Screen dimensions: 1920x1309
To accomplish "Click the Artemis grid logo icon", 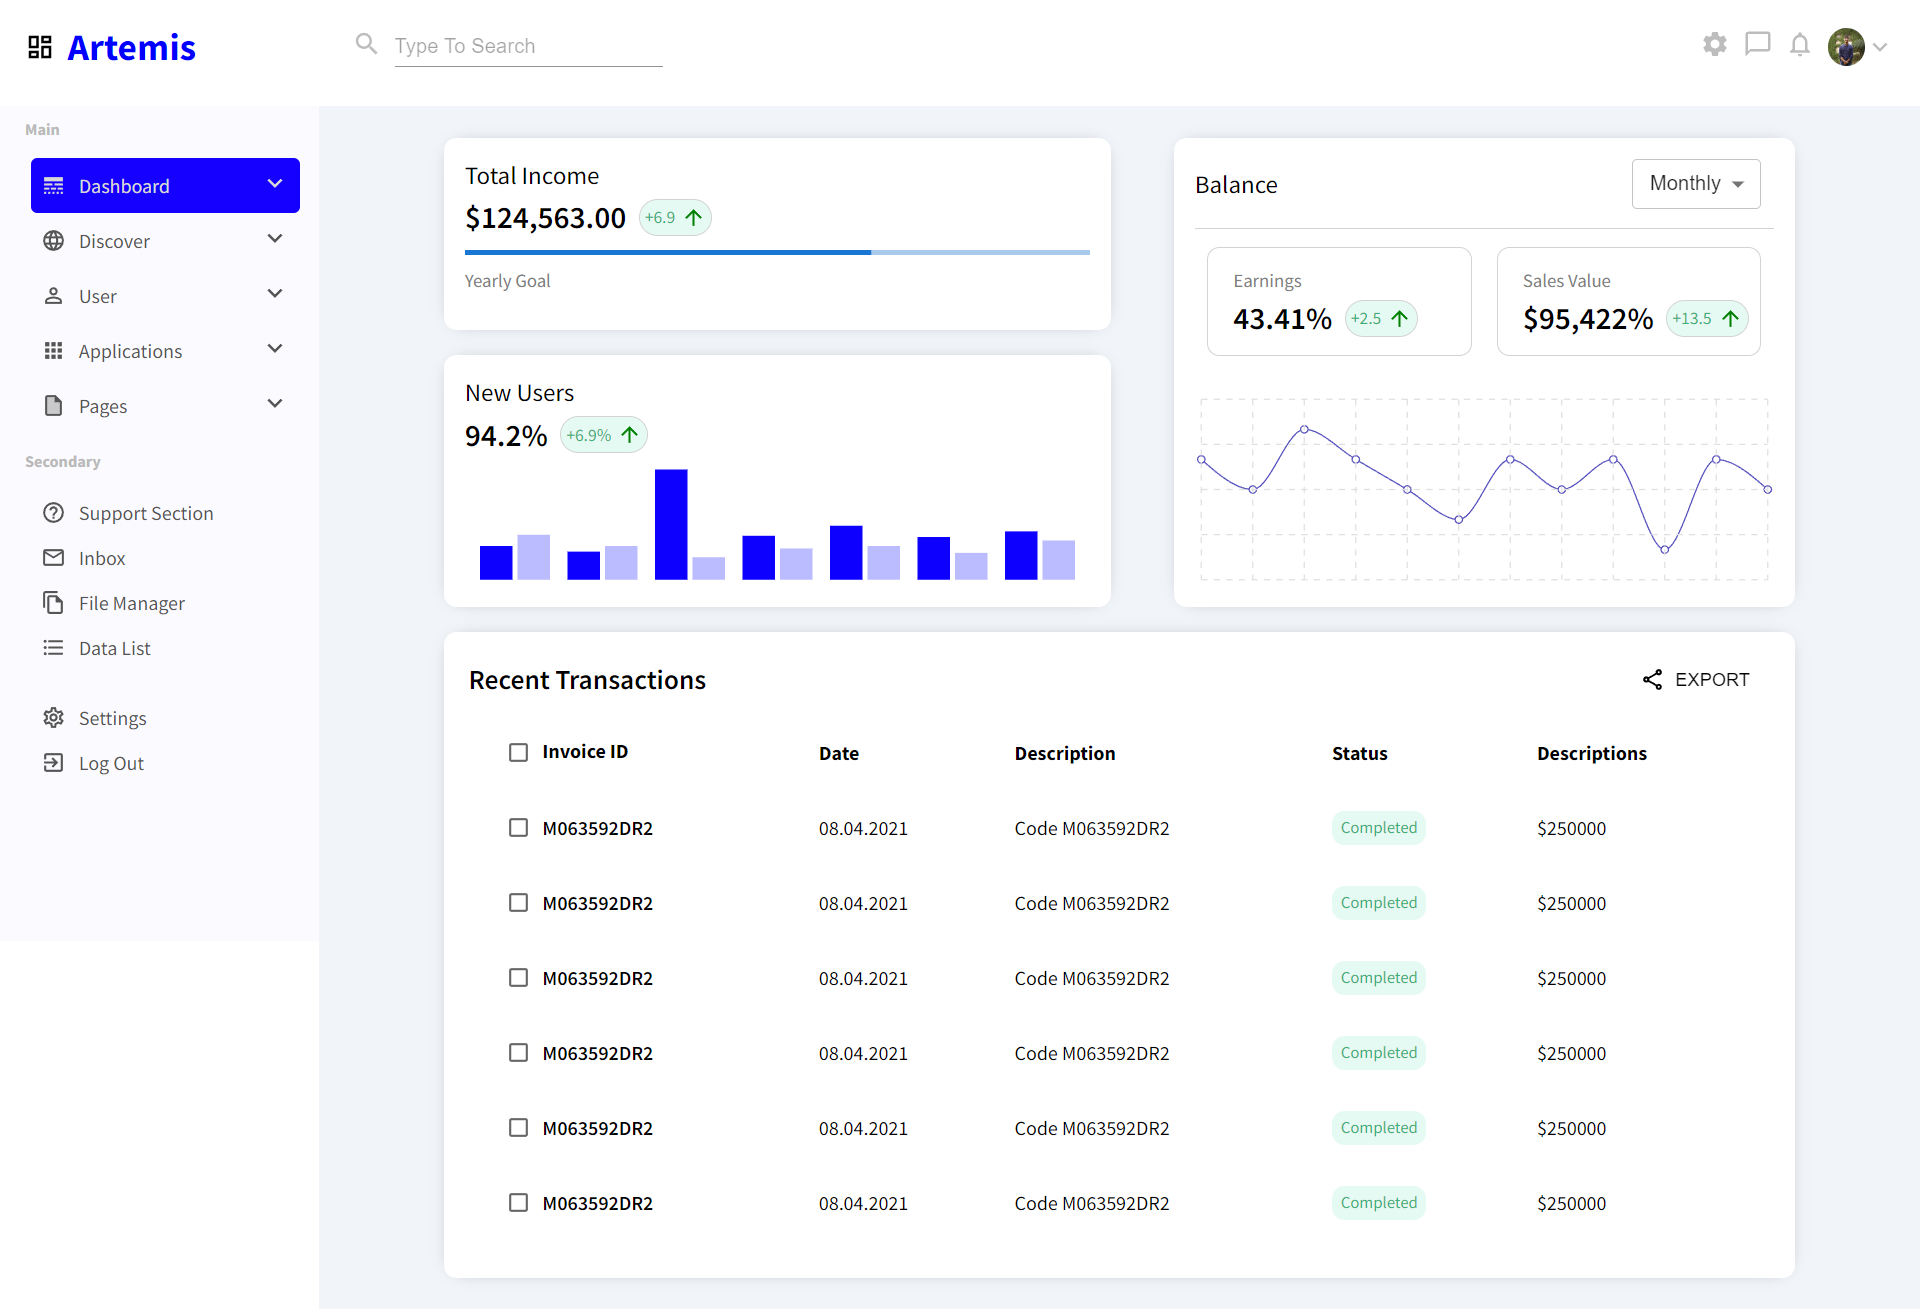I will (40, 47).
